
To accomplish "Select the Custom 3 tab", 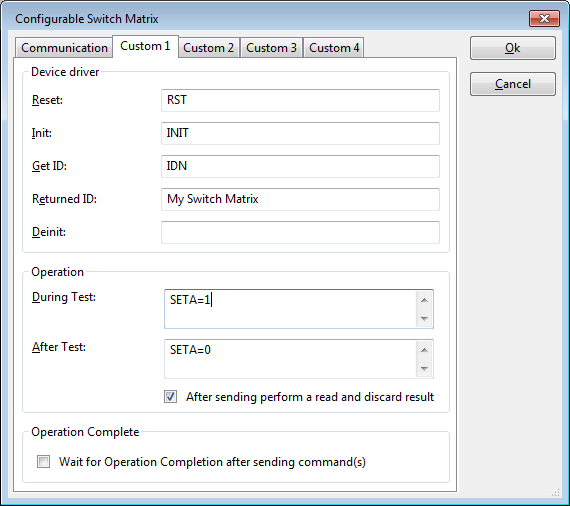I will (x=271, y=48).
